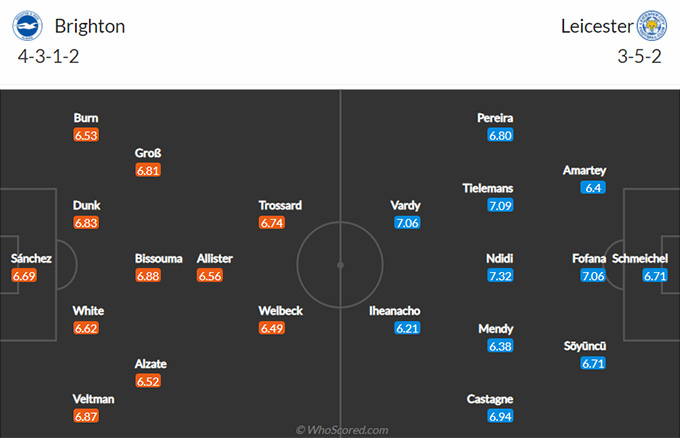Click the Leicester City crest icon

651,26
